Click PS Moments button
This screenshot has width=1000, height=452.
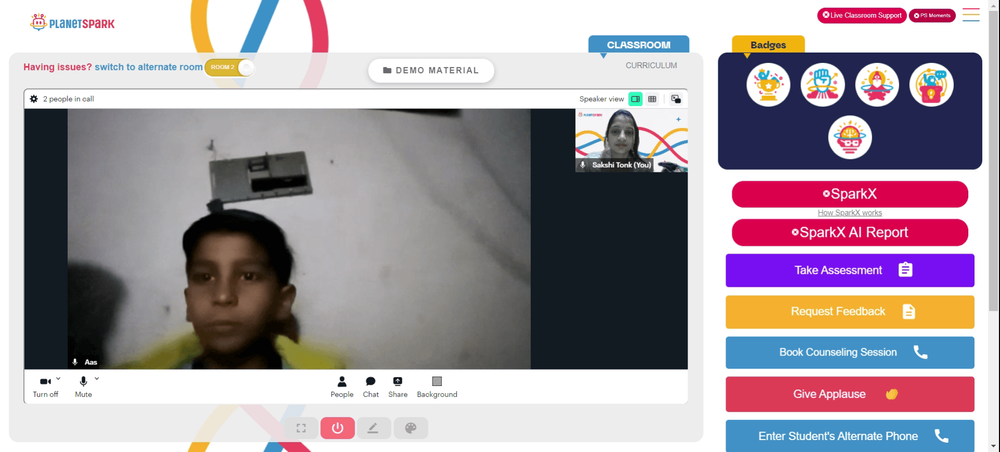(932, 15)
